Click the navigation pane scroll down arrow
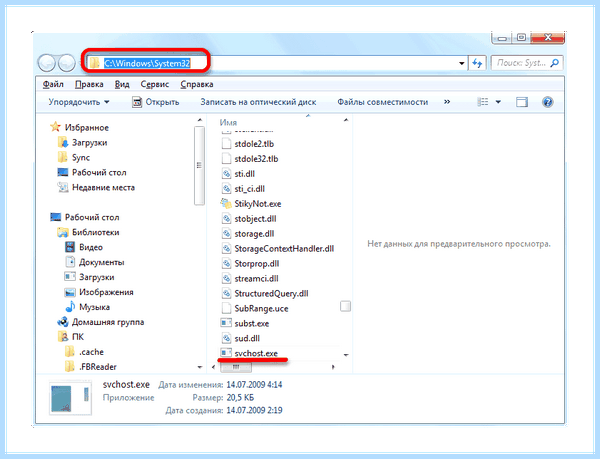Screen dimensions: 600x459 (199, 367)
